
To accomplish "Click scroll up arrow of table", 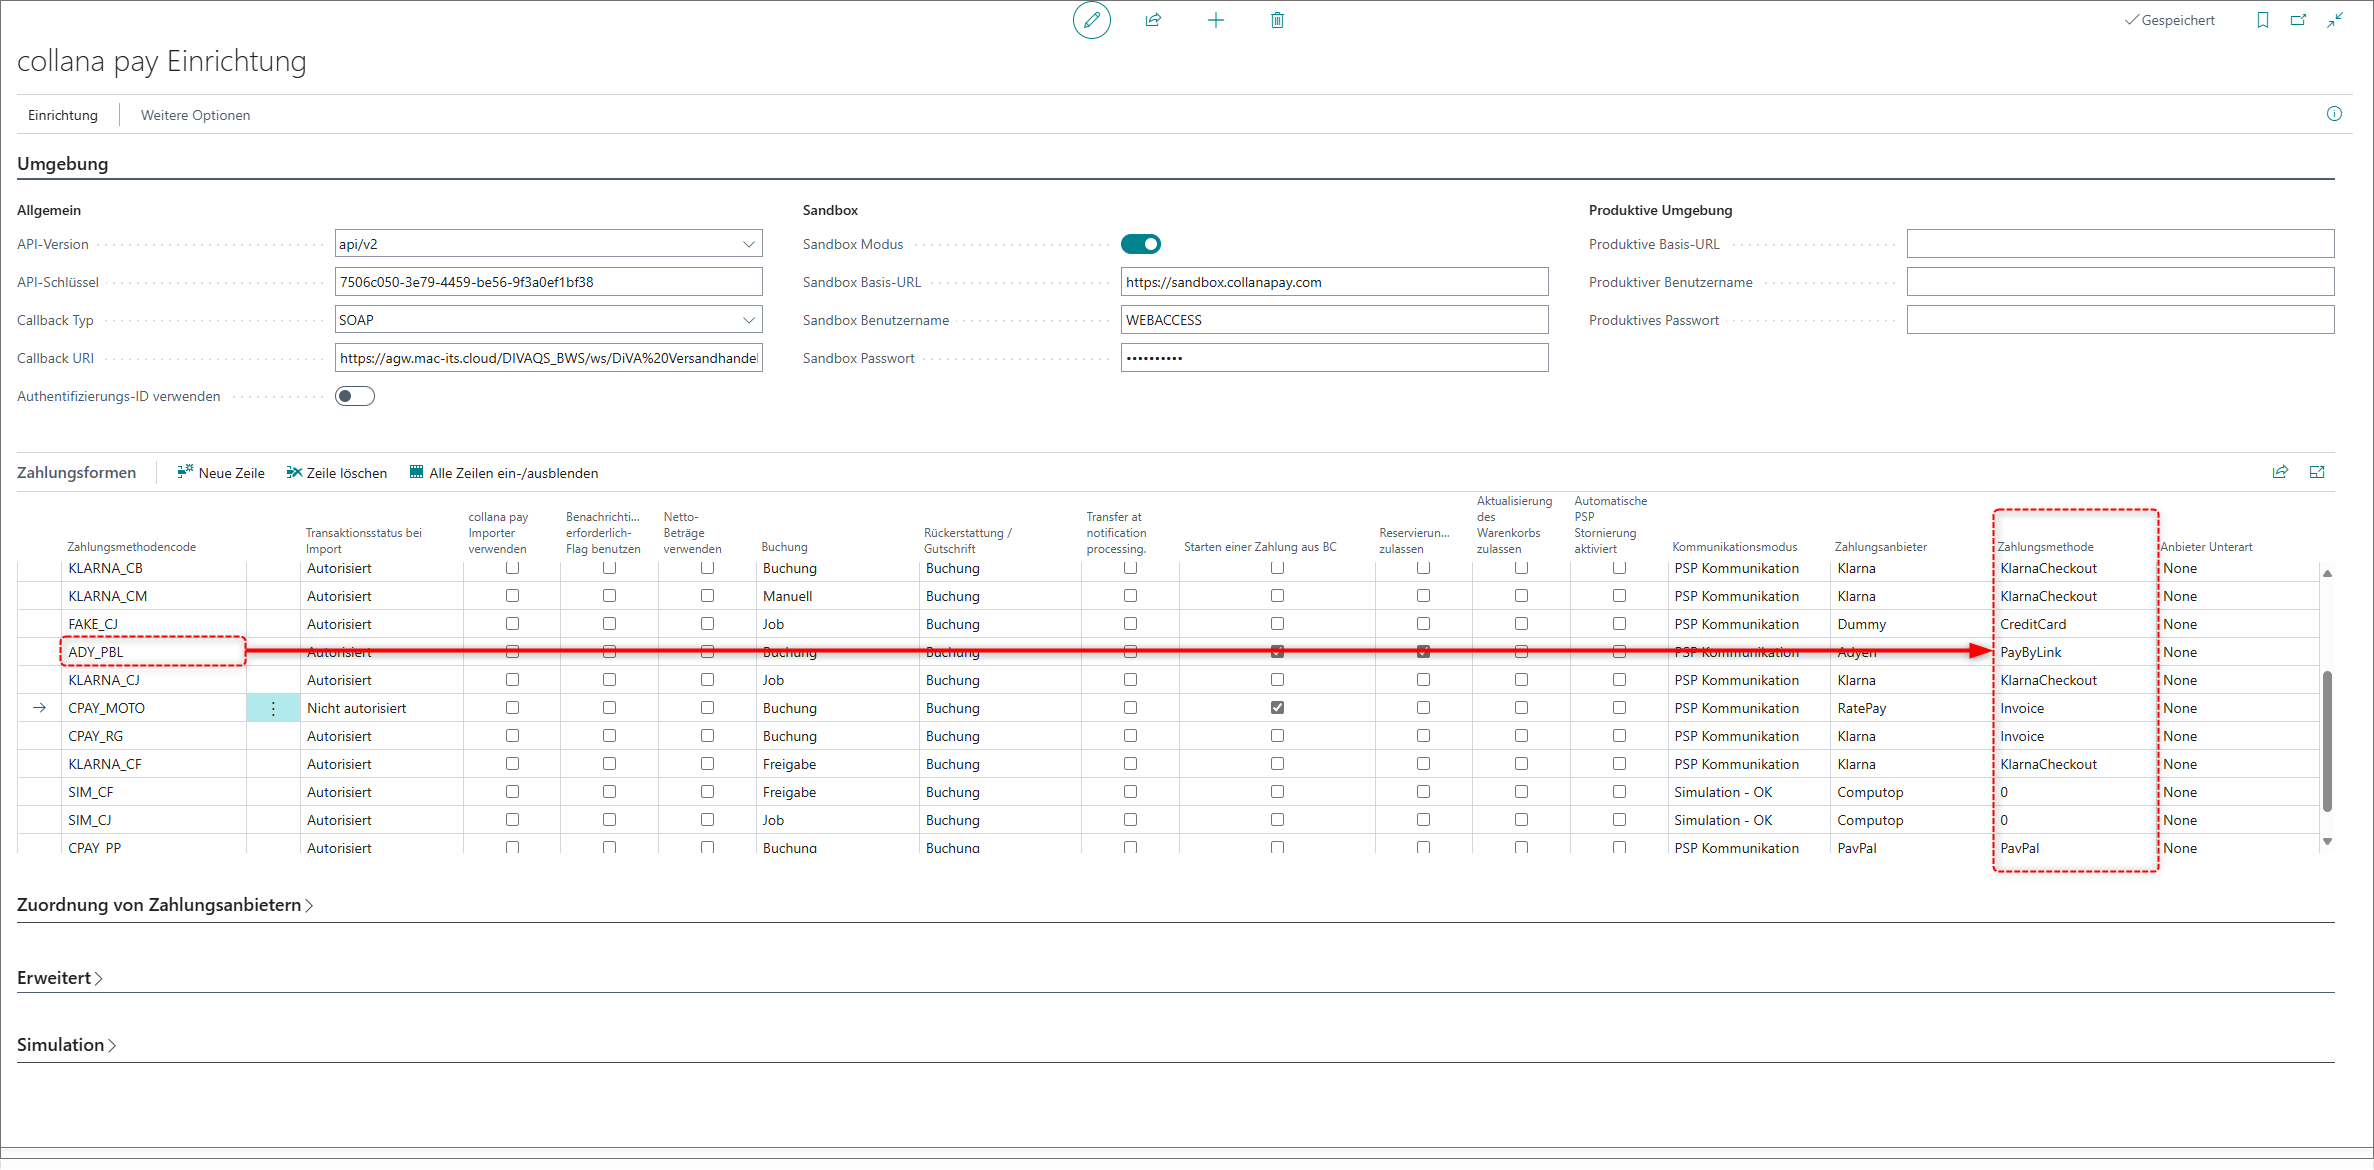I will click(x=2327, y=573).
